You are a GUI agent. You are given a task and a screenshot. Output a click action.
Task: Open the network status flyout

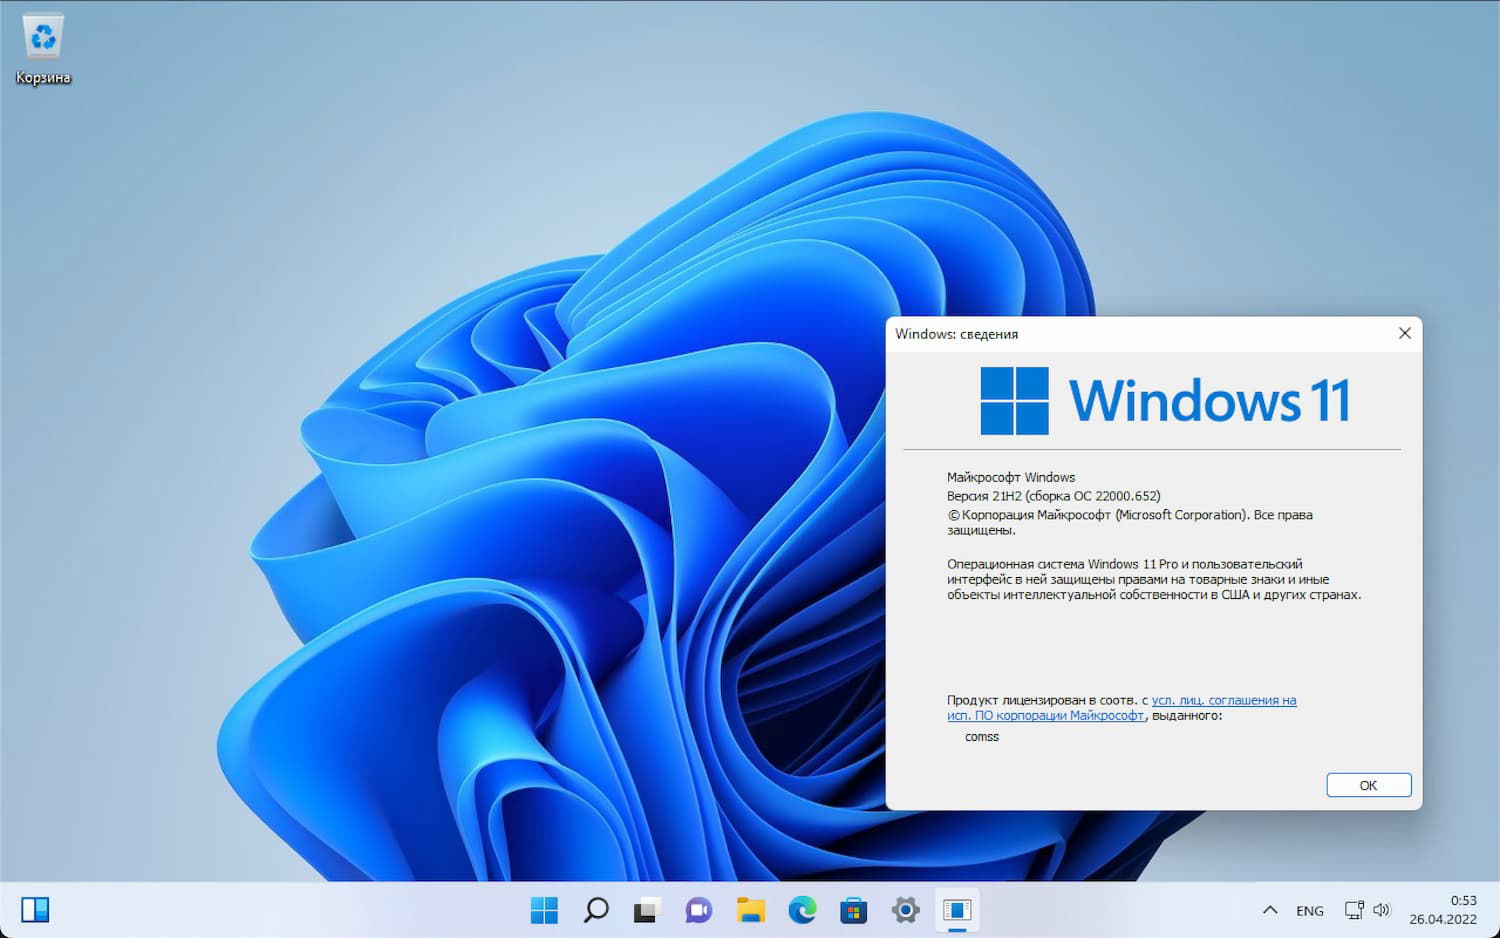[x=1355, y=910]
